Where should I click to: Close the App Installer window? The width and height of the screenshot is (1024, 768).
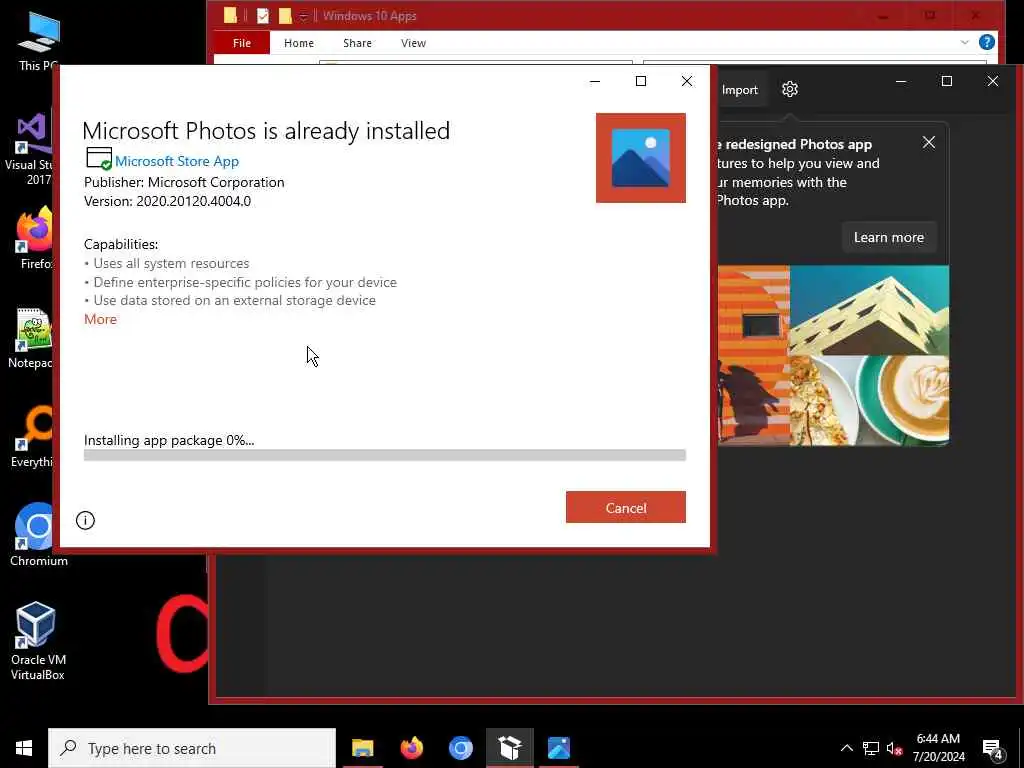(x=687, y=81)
